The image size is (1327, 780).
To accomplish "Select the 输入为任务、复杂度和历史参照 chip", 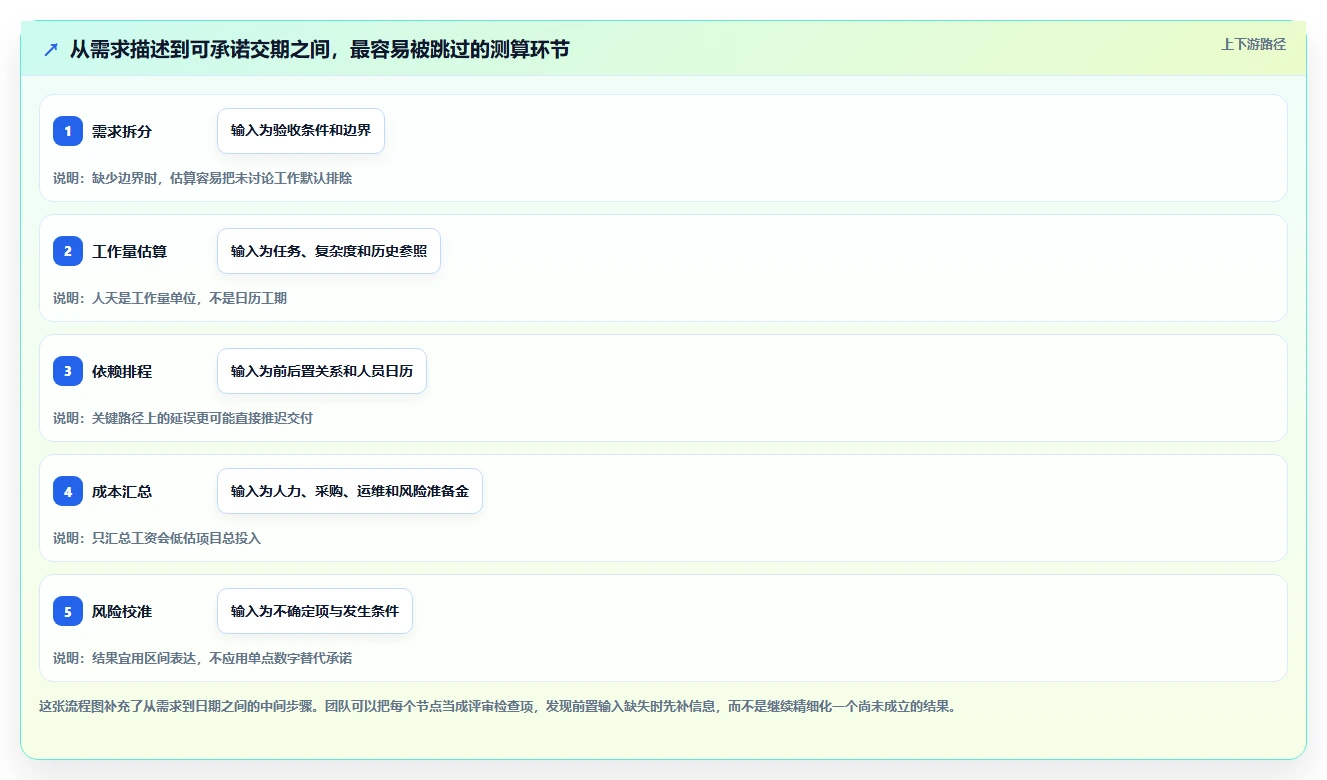I will point(329,251).
